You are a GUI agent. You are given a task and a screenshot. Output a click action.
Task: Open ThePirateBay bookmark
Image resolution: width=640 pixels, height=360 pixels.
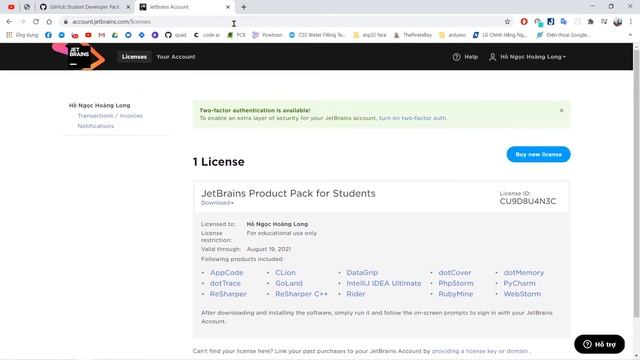click(x=413, y=35)
